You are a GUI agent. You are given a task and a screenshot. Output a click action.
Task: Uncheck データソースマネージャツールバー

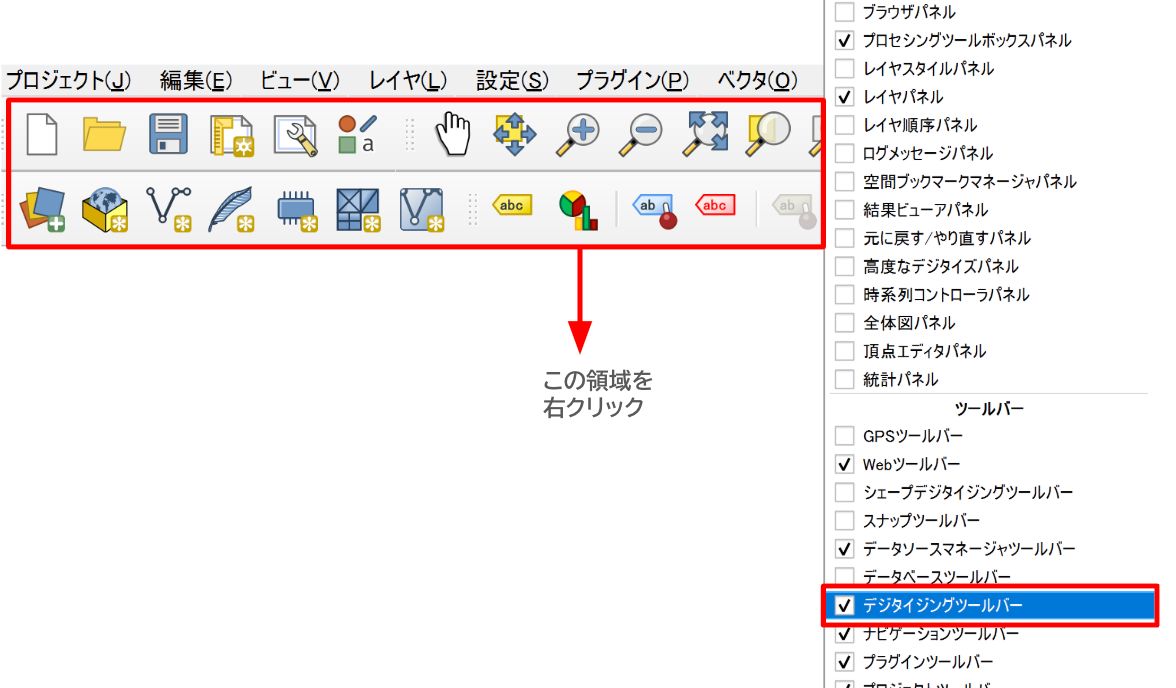pyautogui.click(x=844, y=549)
